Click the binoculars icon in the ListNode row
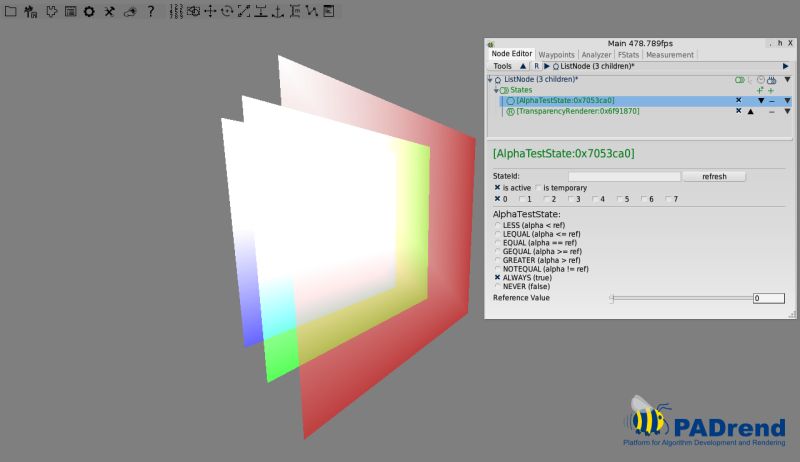Viewport: 800px width, 462px height. tap(771, 80)
